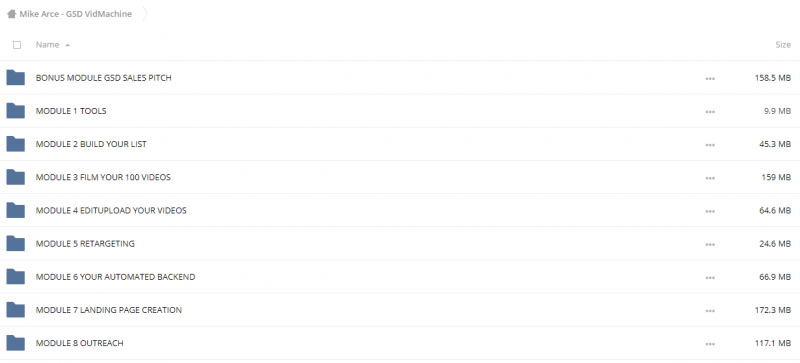Click folder icon for MODULE 7 LANDING PAGE CREATION
This screenshot has height=363, width=800.
point(15,310)
